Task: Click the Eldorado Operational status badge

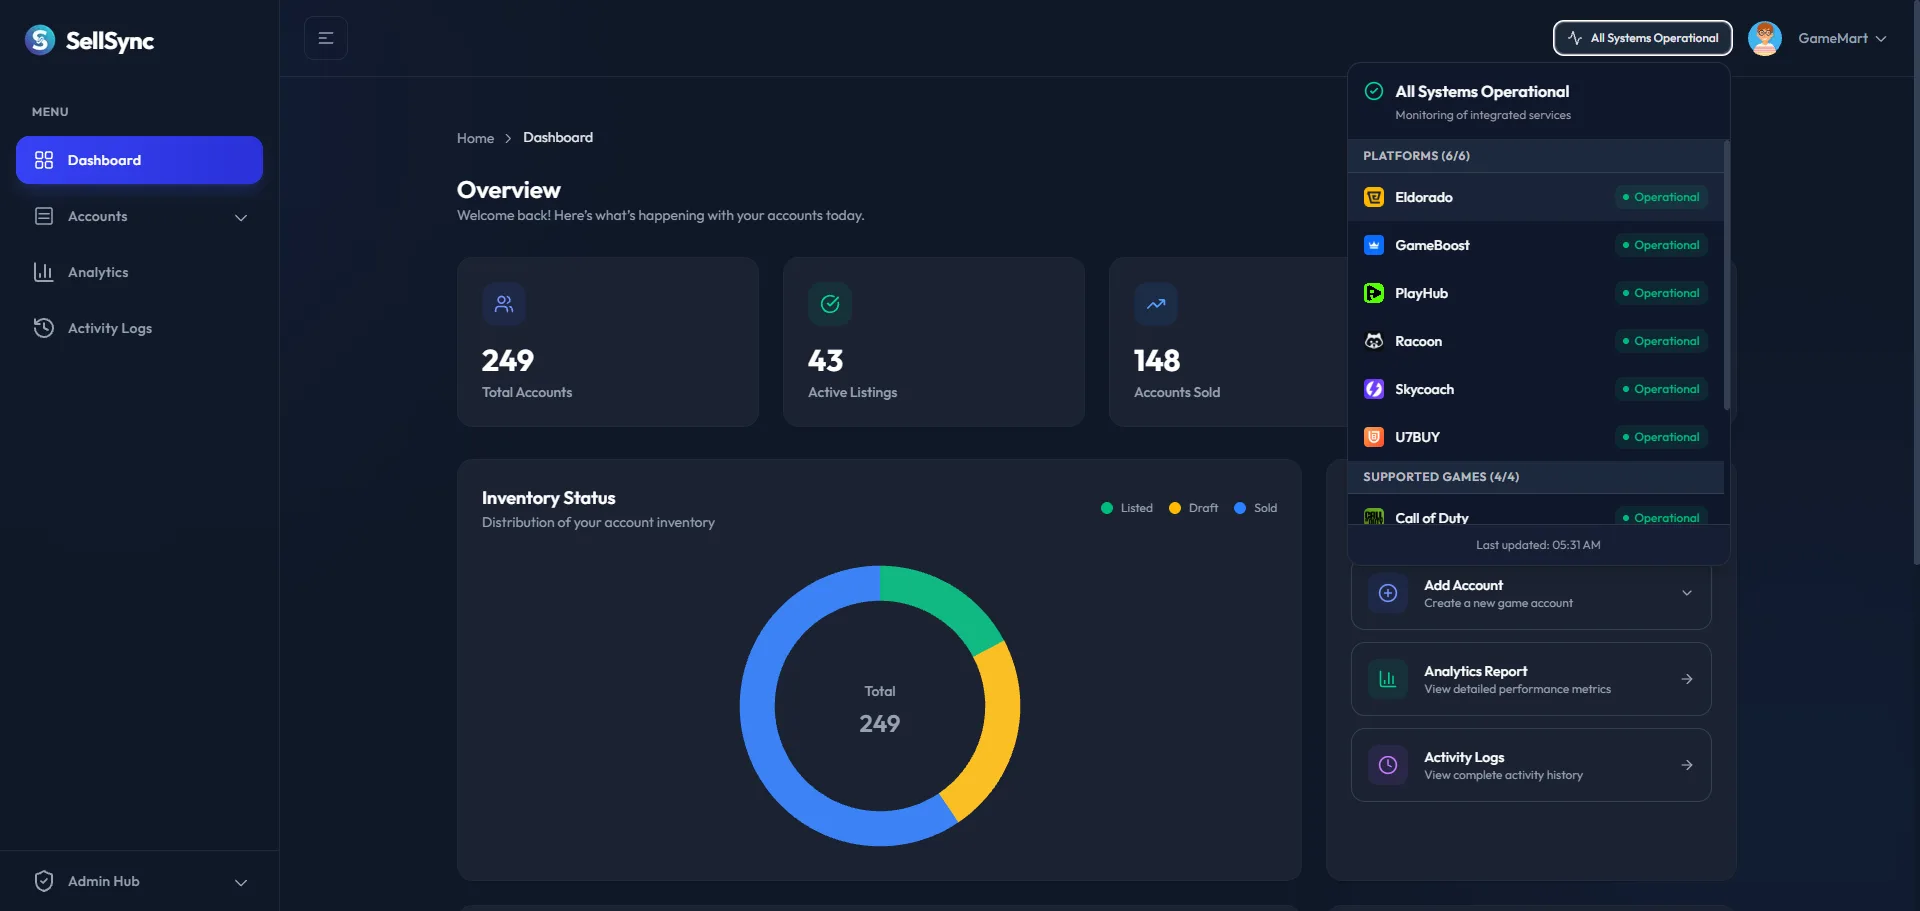Action: pyautogui.click(x=1661, y=197)
